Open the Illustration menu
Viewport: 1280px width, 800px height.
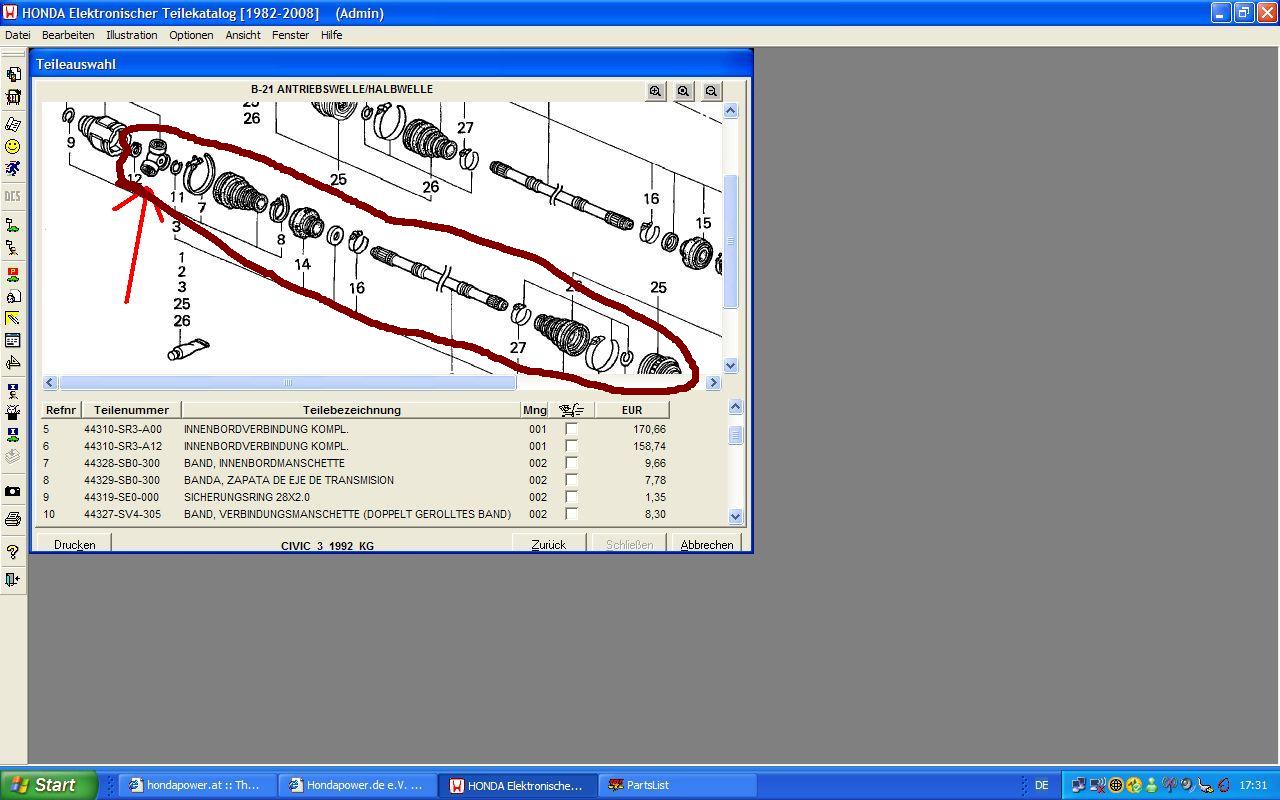point(131,35)
